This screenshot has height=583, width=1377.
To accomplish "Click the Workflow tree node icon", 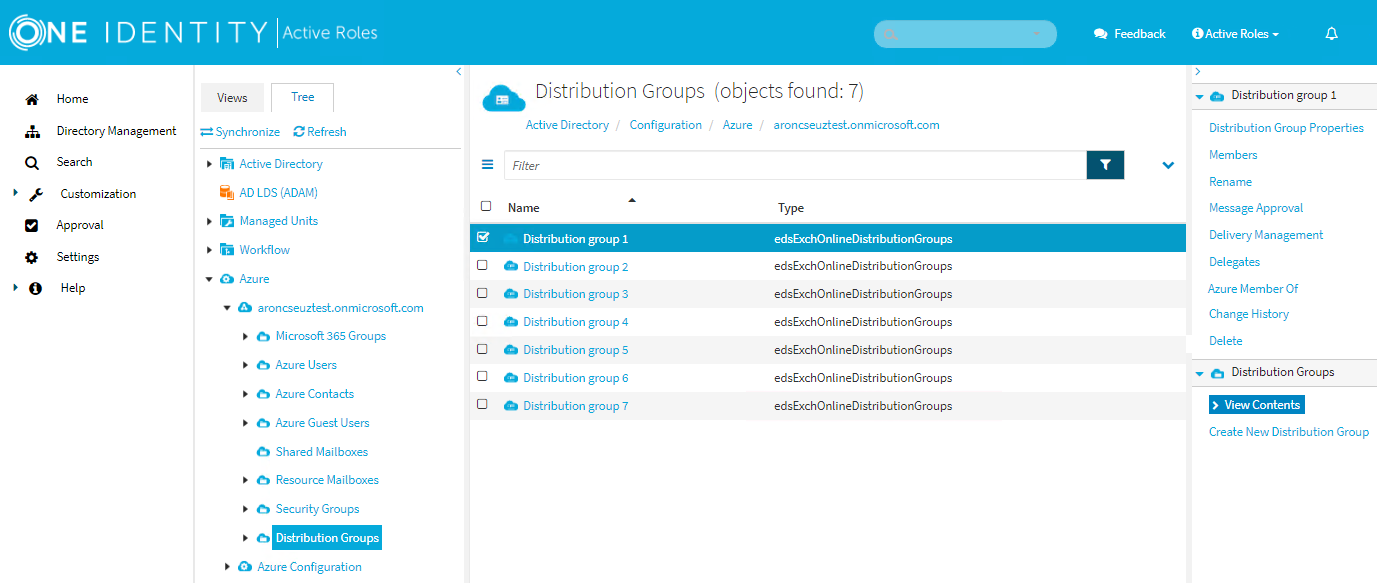I will point(227,250).
